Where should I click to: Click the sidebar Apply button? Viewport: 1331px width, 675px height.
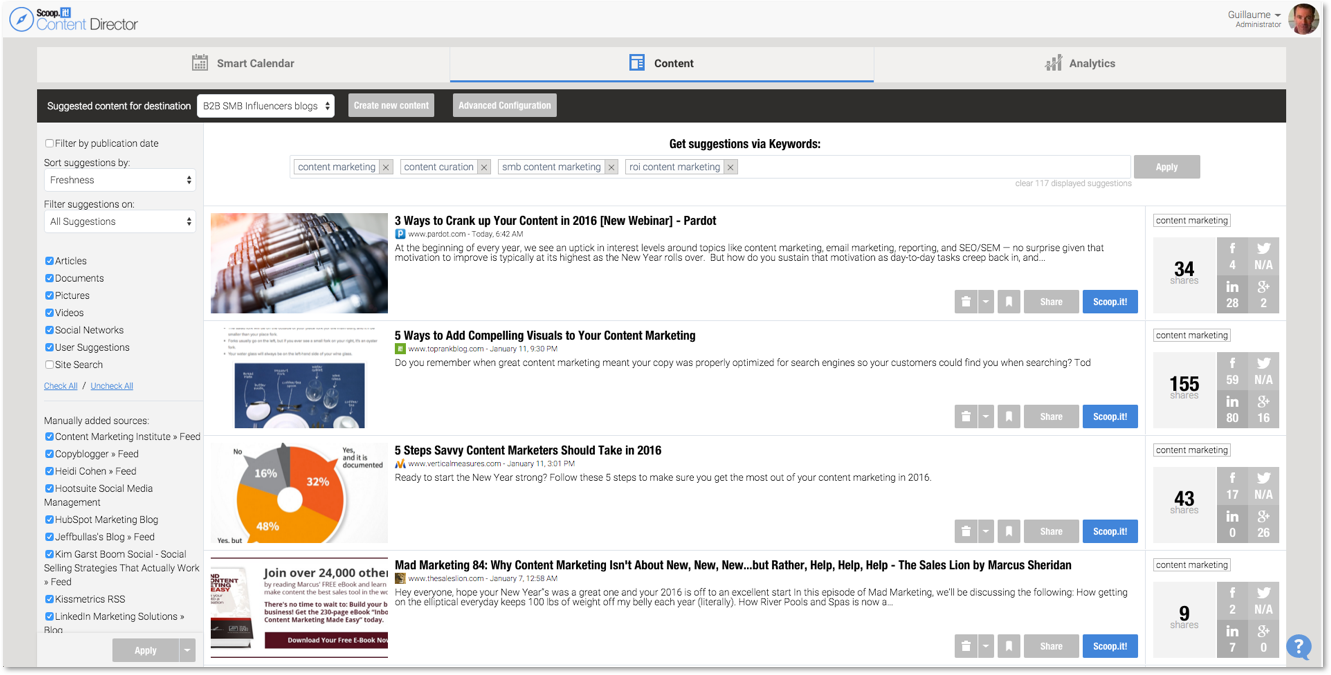(x=146, y=651)
